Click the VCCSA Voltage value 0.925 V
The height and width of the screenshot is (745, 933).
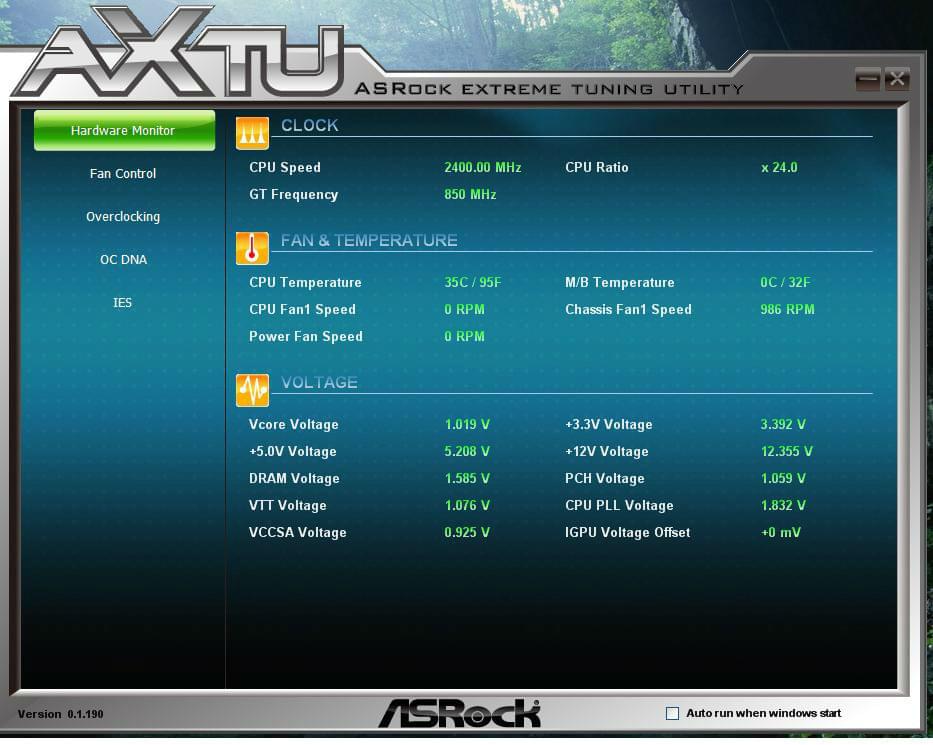click(x=467, y=533)
